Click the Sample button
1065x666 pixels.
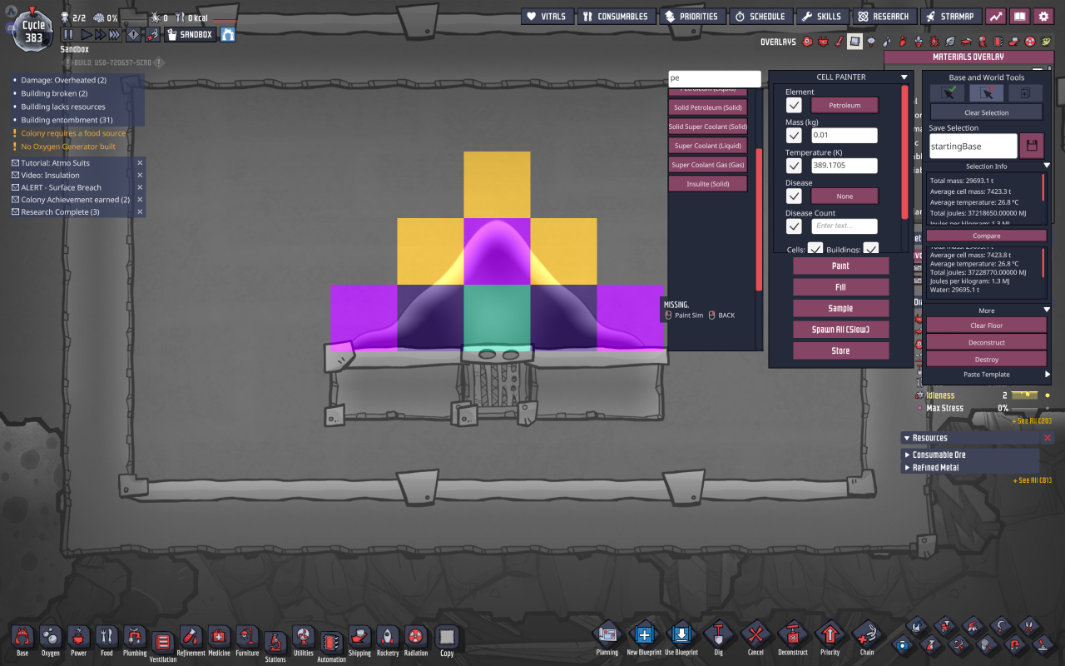[x=841, y=308]
